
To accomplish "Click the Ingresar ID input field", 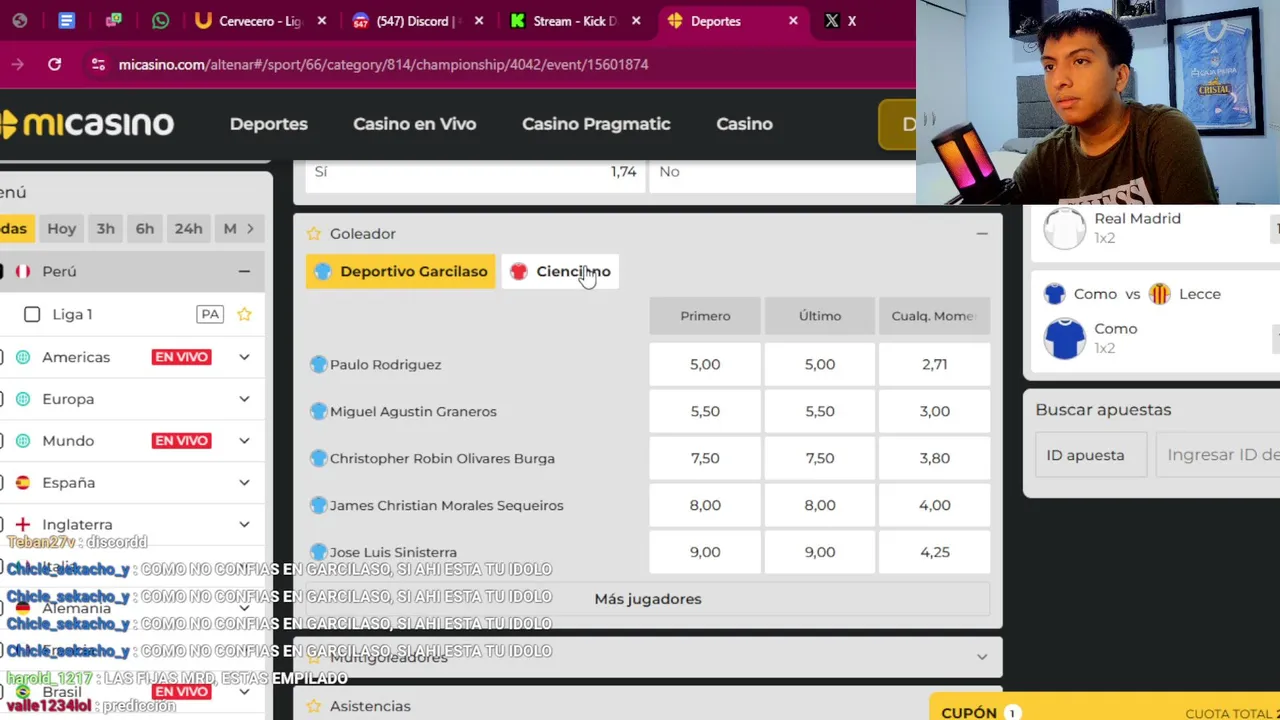I will pyautogui.click(x=1217, y=455).
